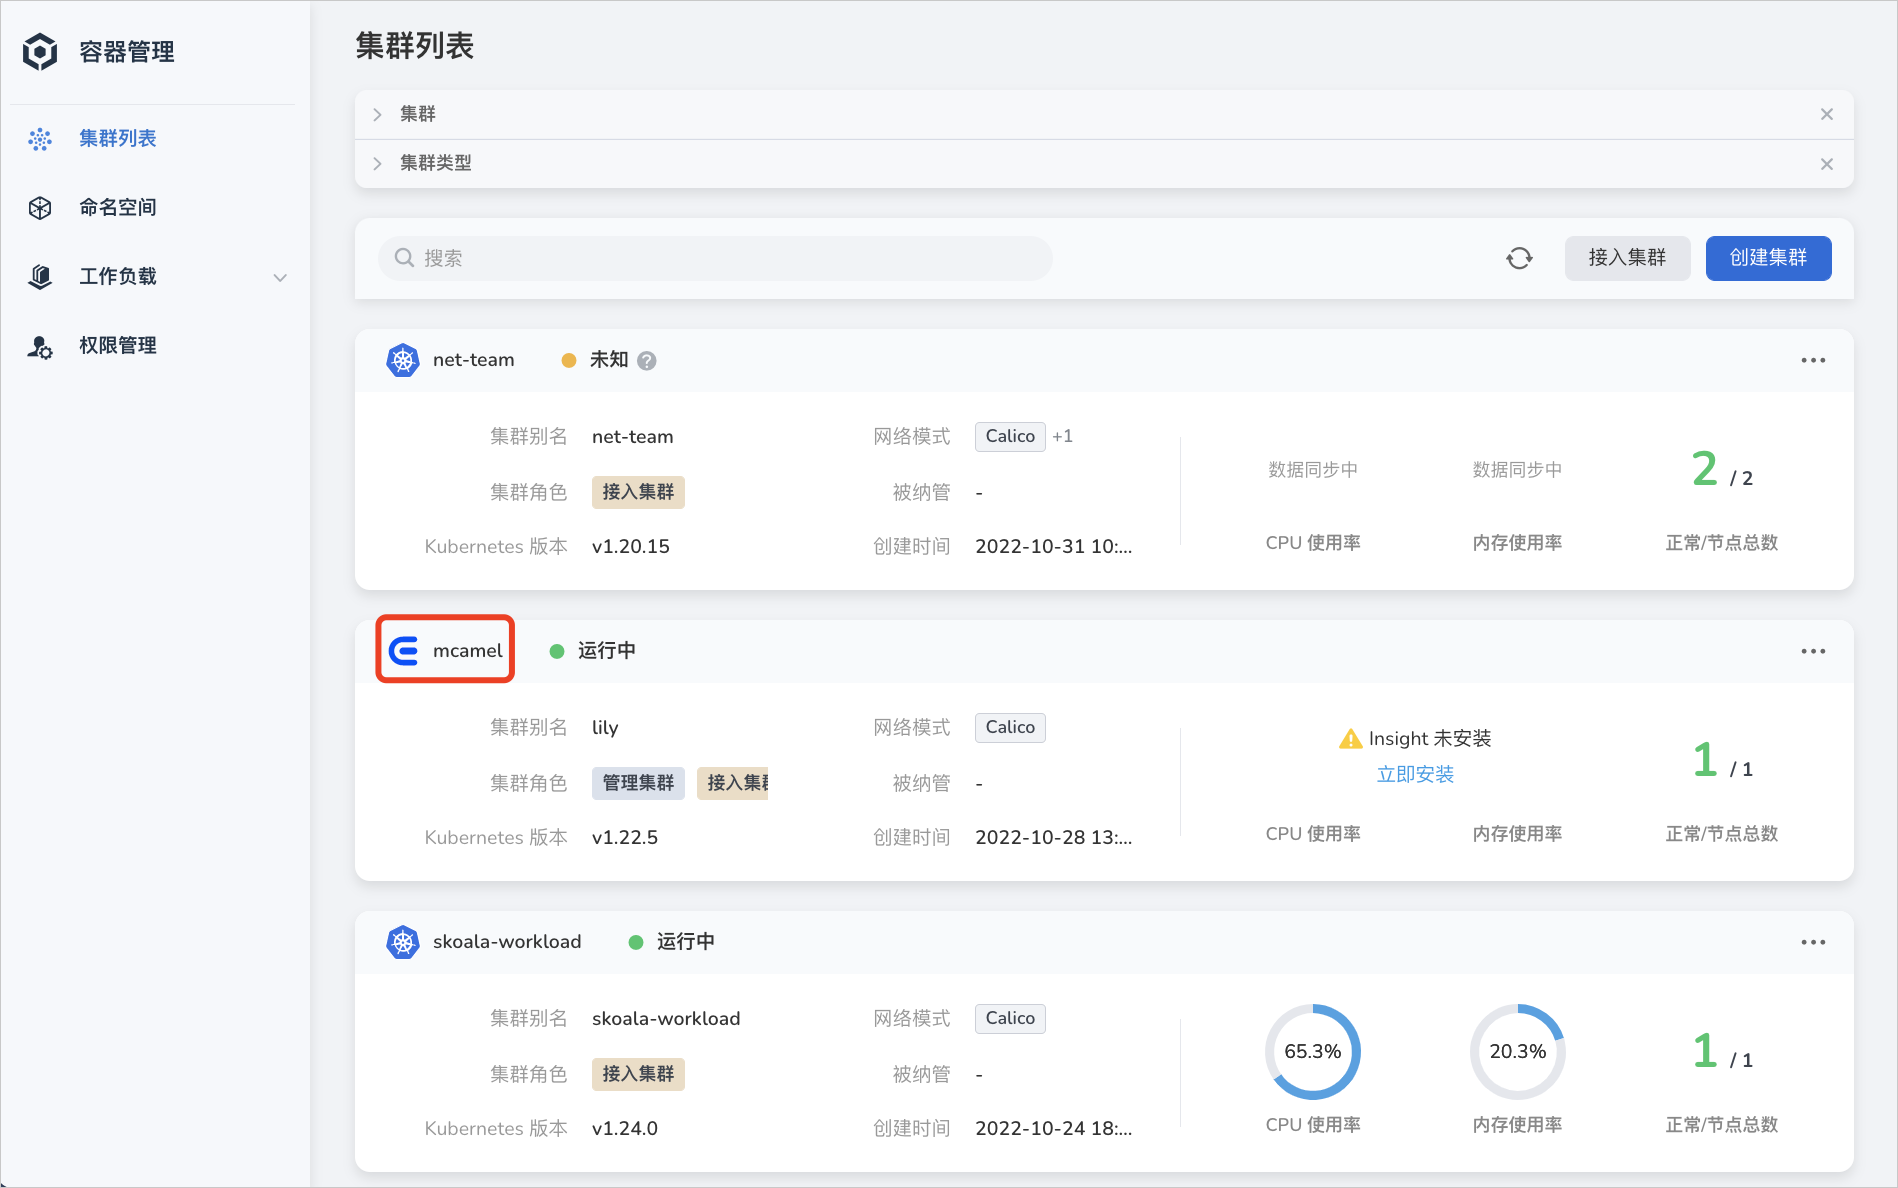This screenshot has height=1188, width=1898.
Task: Click the +1 network mode indicator
Action: click(1062, 436)
